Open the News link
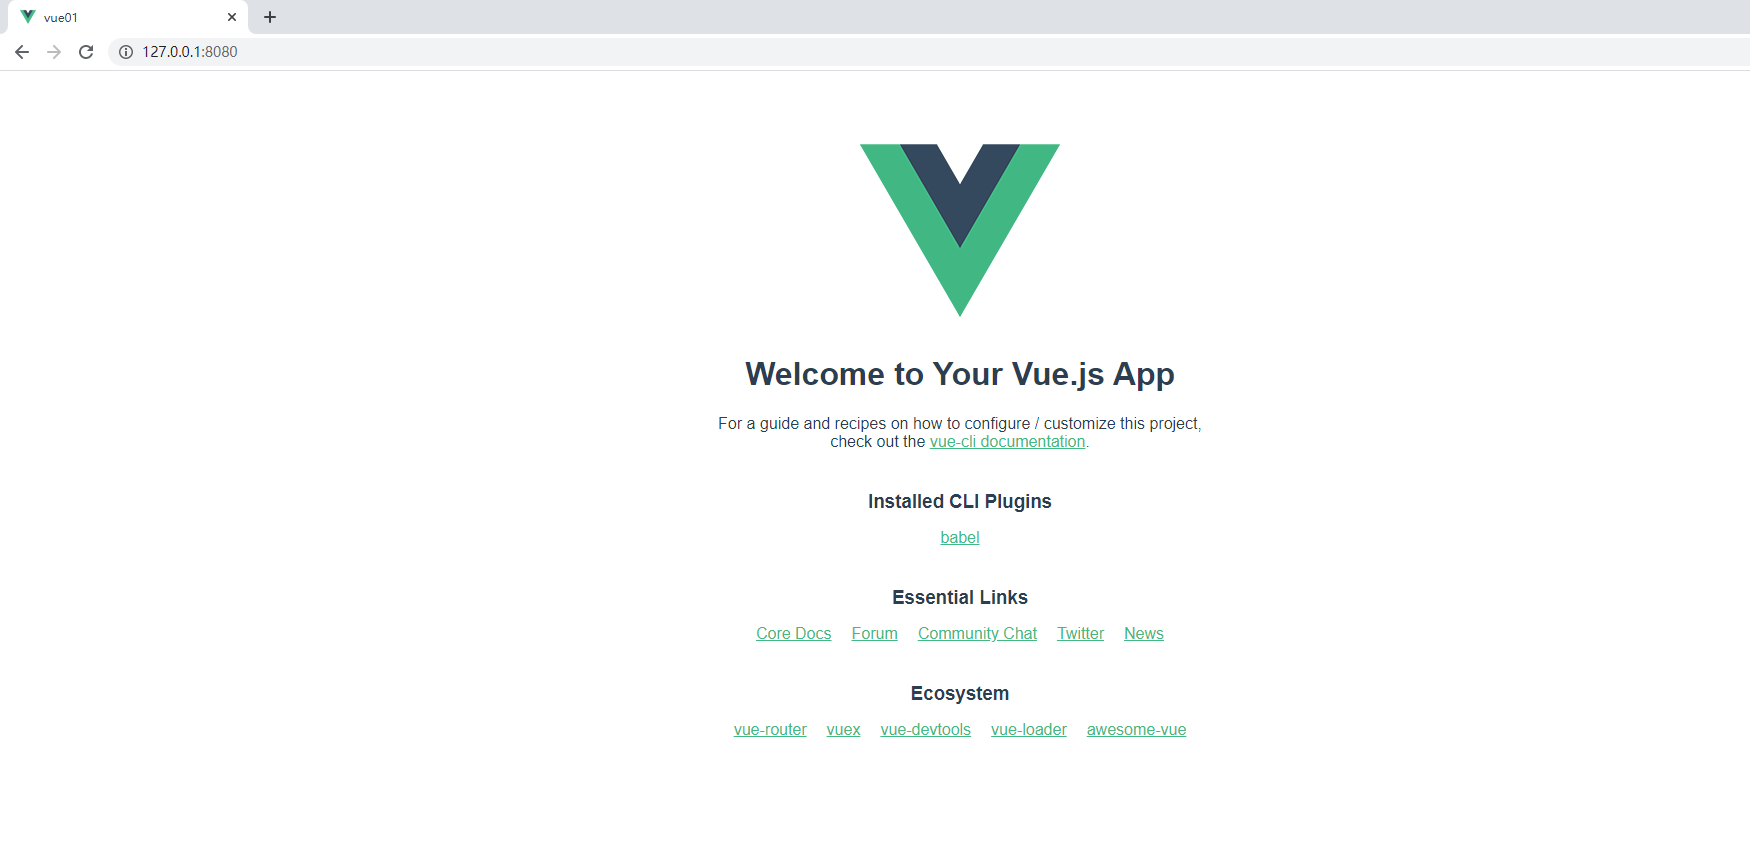 1144,634
